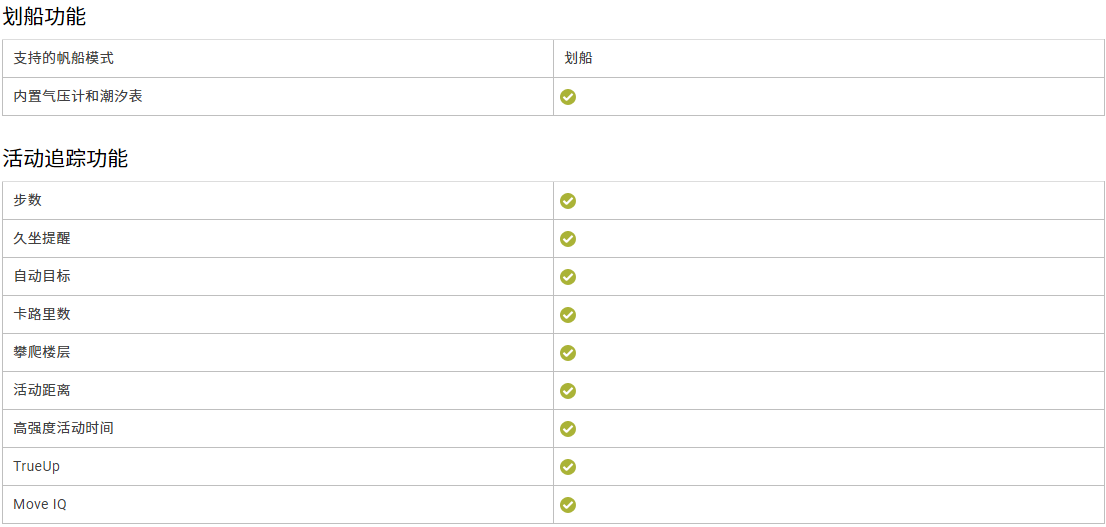This screenshot has height=527, width=1106.
Task: Click the 步数 row label
Action: [x=28, y=200]
